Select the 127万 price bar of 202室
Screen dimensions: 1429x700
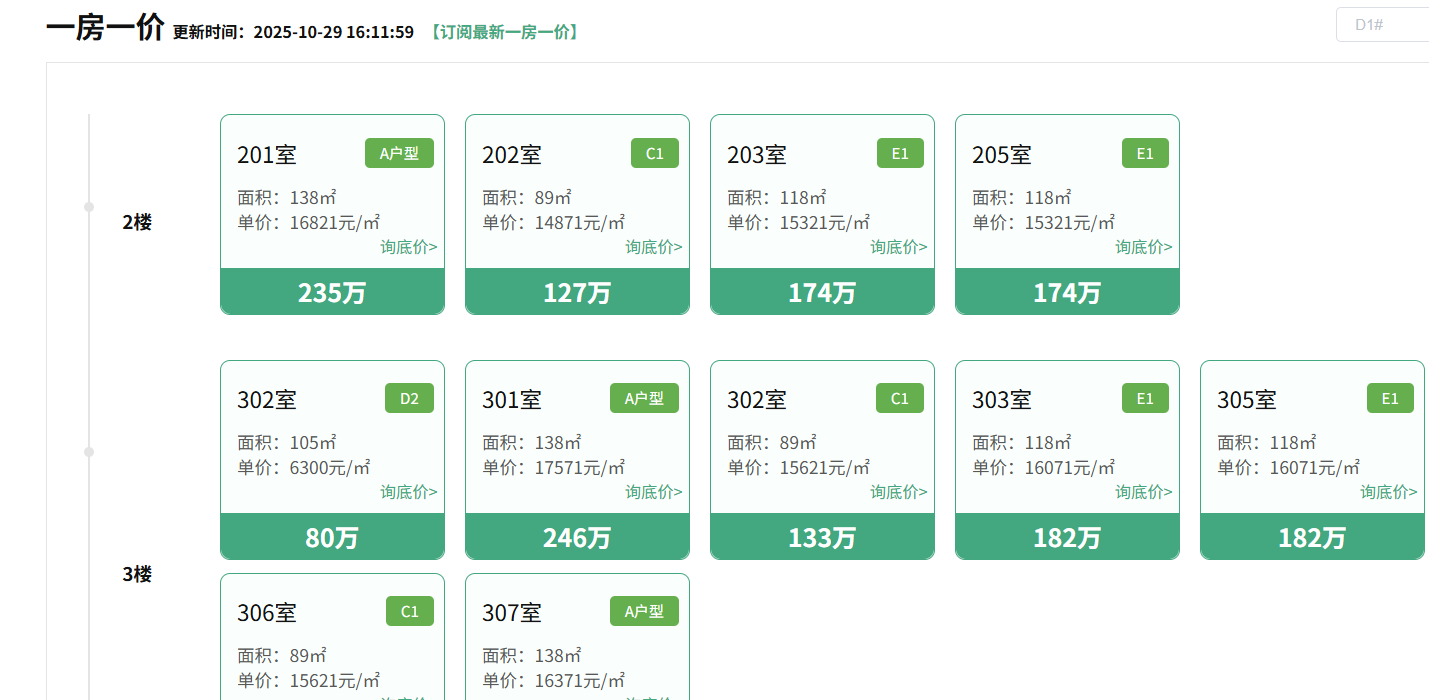click(577, 292)
